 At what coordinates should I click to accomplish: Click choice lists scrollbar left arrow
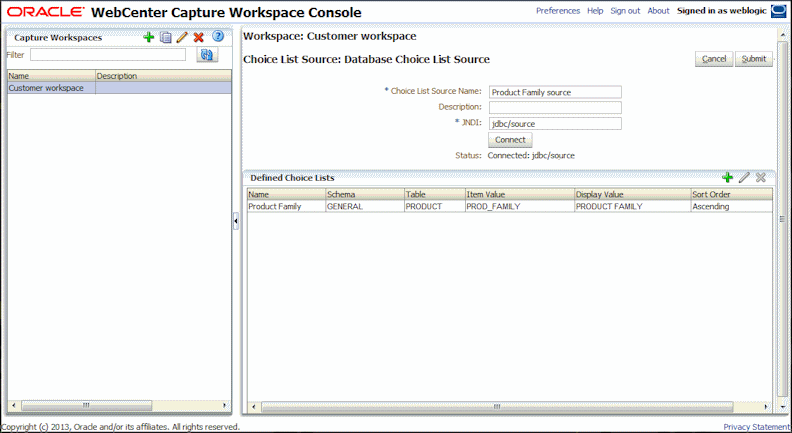253,407
